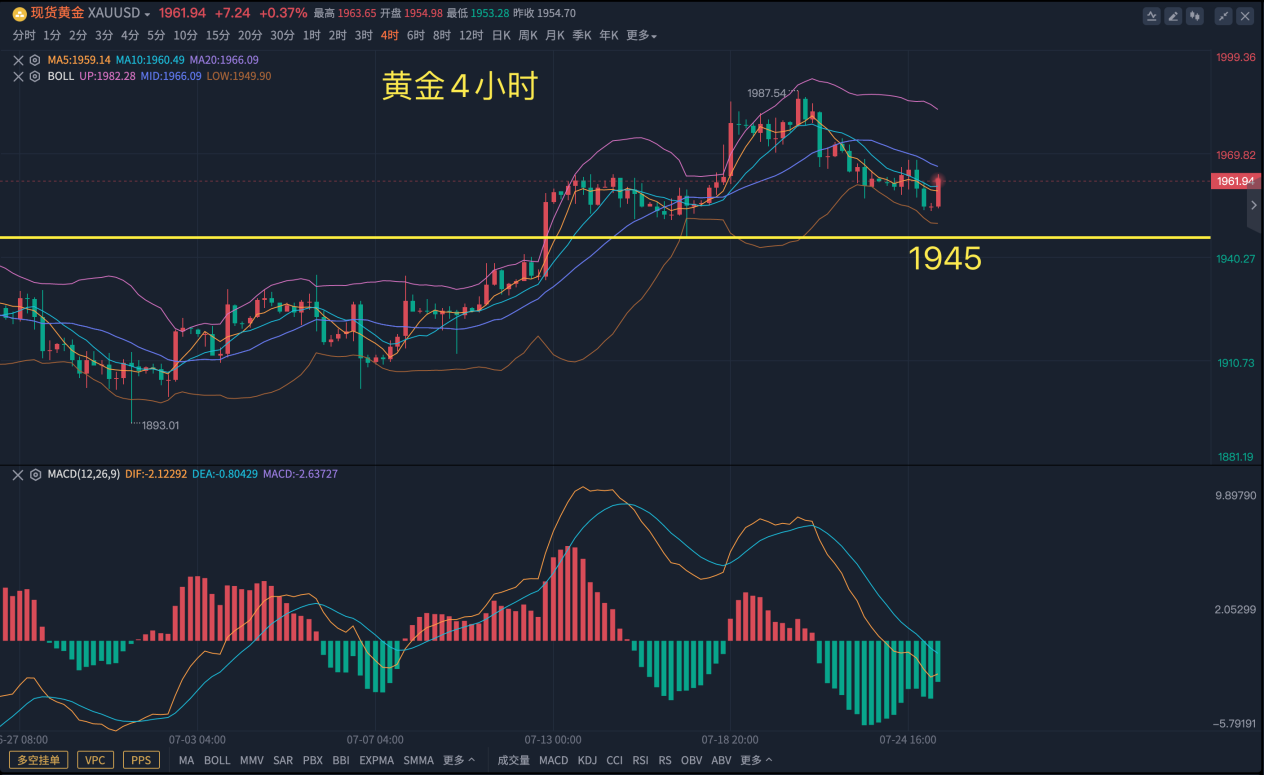
Task: Enable the PPS overlay button
Action: coord(141,760)
